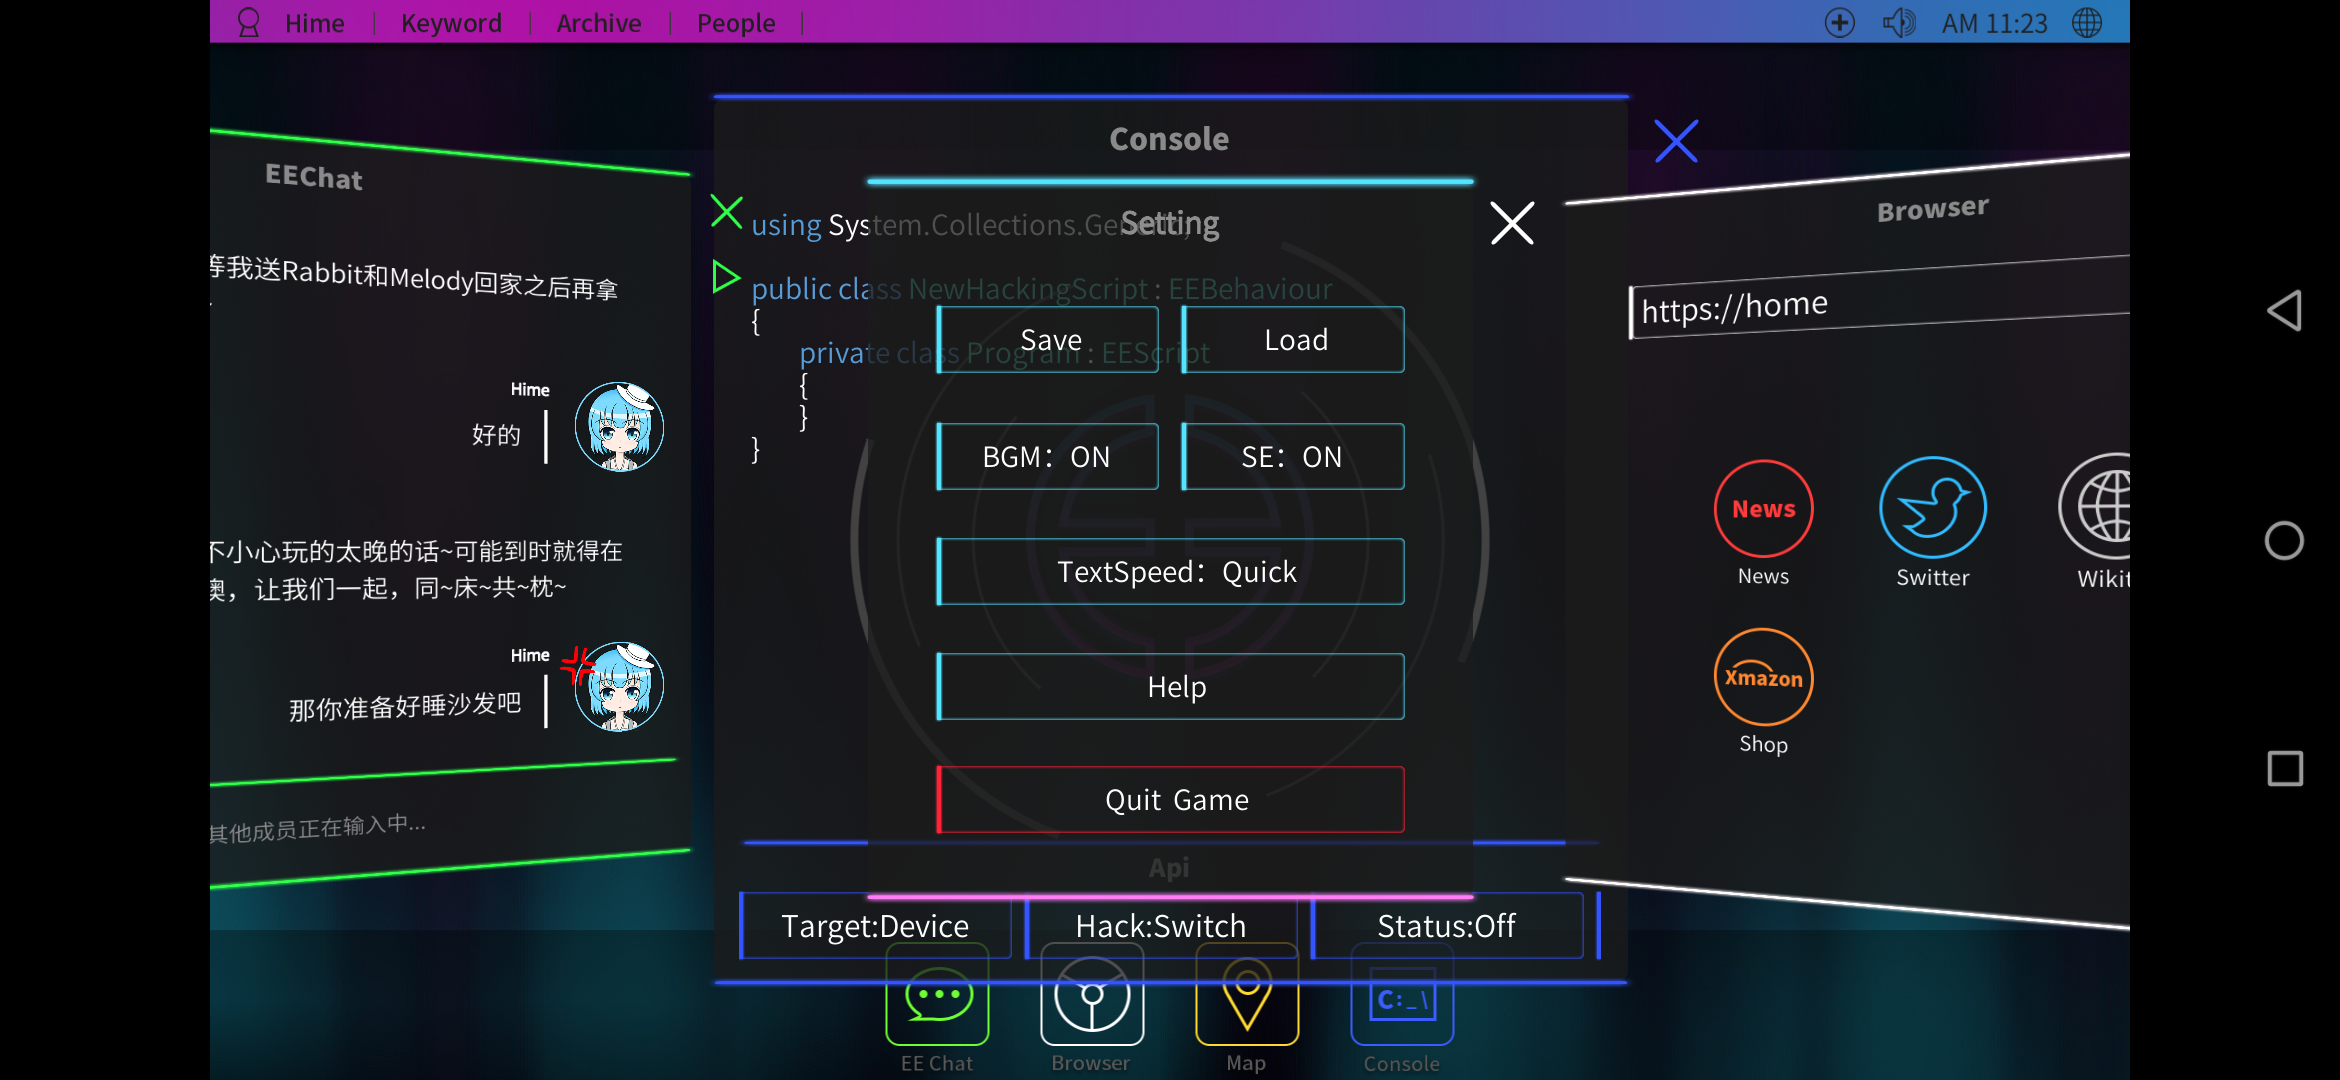Image resolution: width=2340 pixels, height=1080 pixels.
Task: Click the EEChat panel title
Action: point(314,177)
